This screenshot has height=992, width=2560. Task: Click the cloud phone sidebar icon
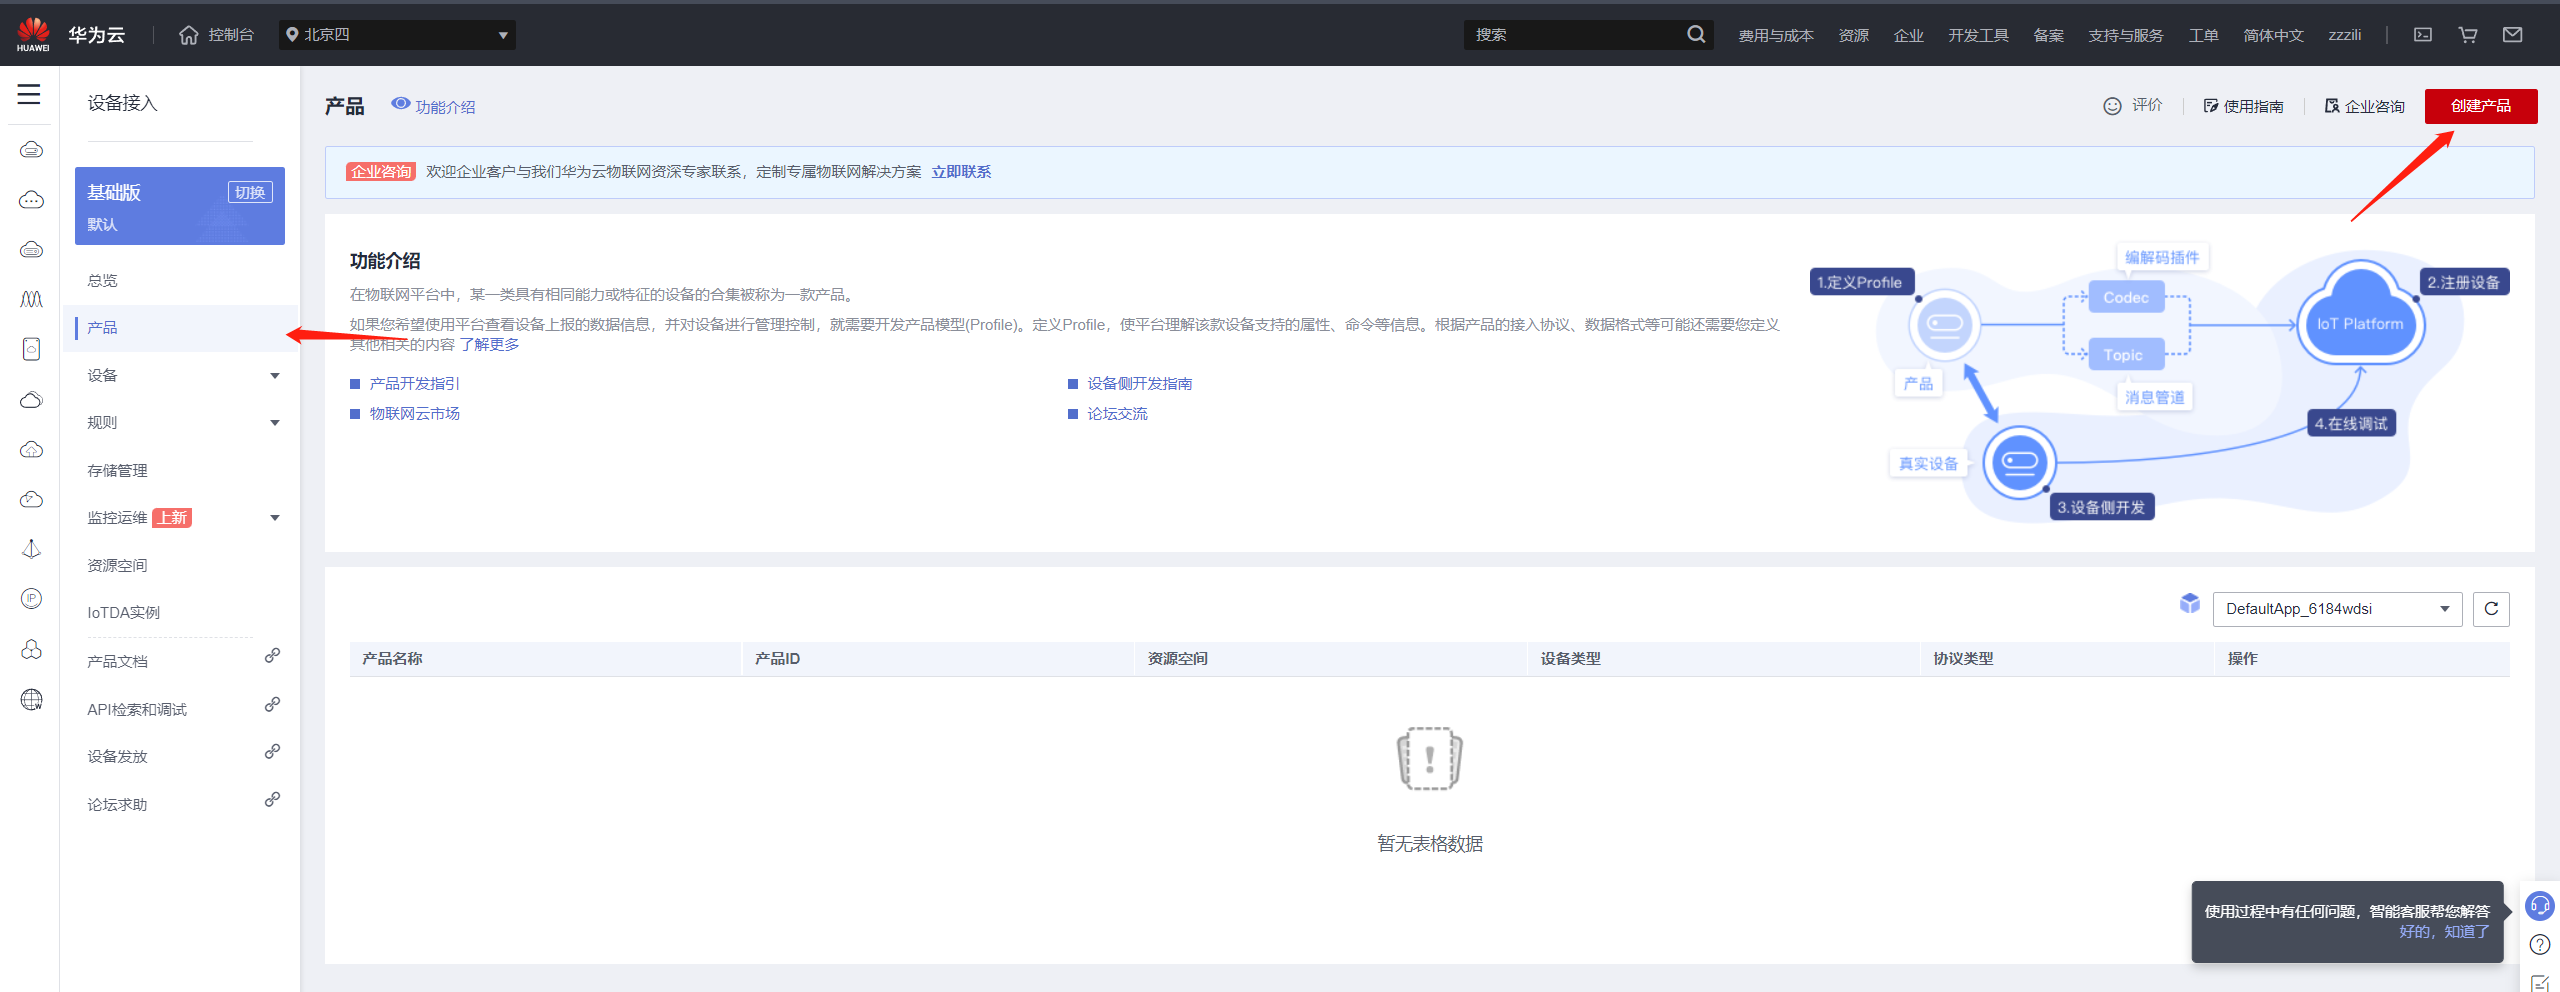click(x=31, y=349)
